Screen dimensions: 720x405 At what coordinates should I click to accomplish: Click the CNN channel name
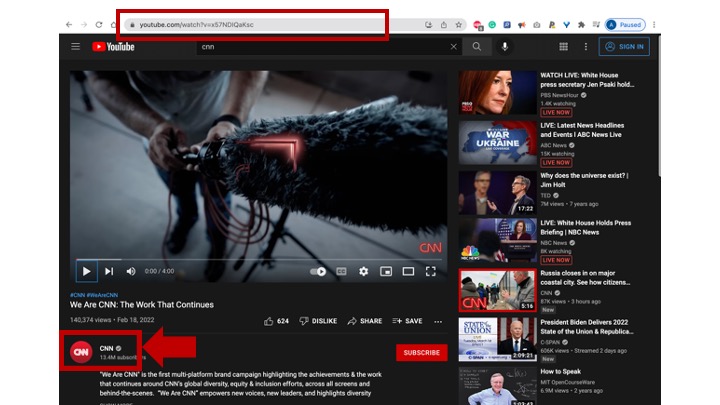(x=106, y=349)
